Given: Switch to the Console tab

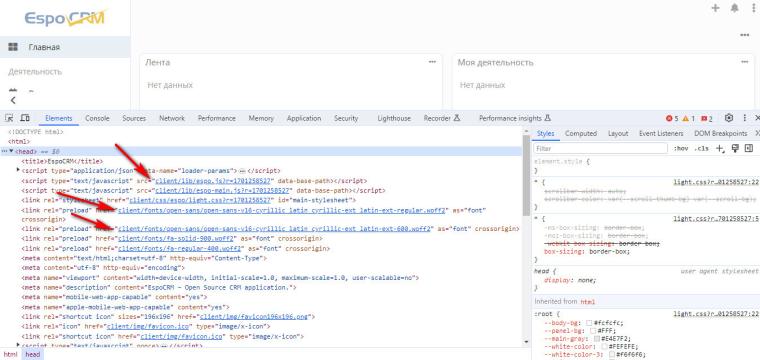Looking at the screenshot, I should (97, 118).
